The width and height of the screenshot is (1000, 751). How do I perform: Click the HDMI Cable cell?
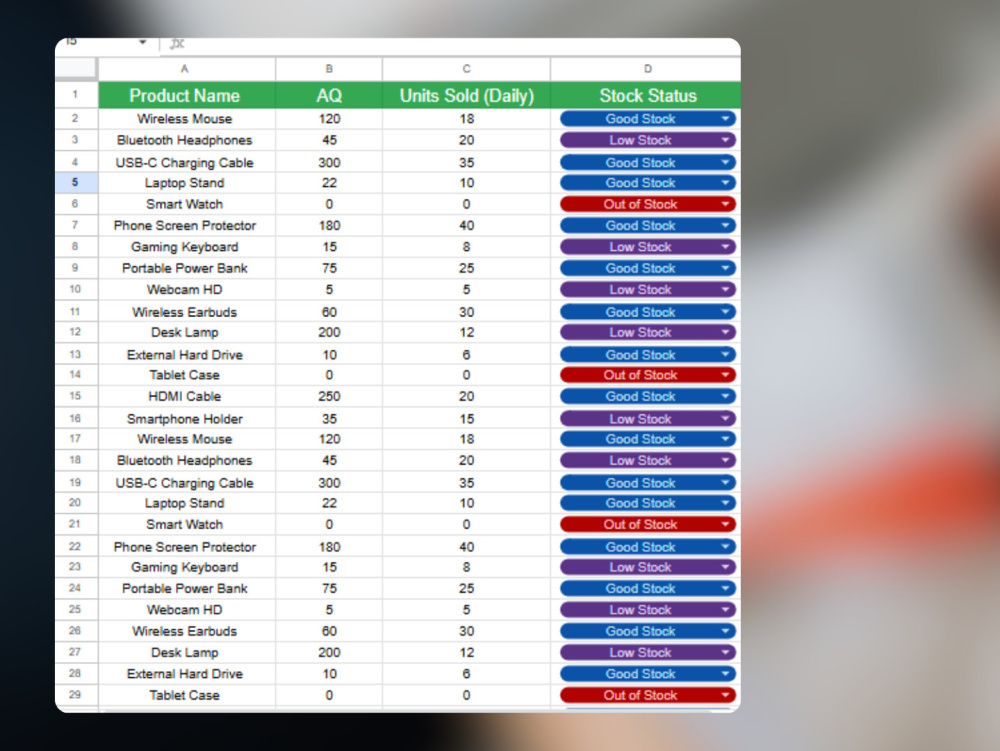point(186,397)
